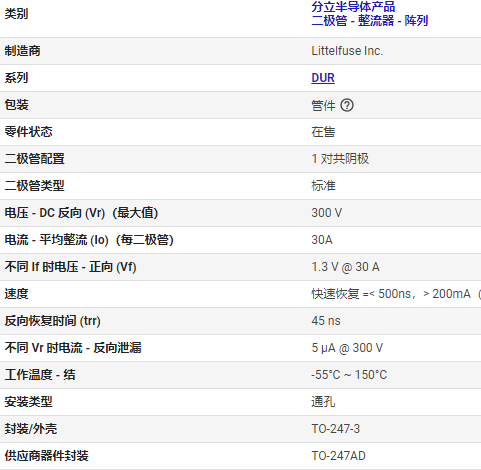The height and width of the screenshot is (470, 481).
Task: Click the help question mark icon next to 管件
Action: [x=347, y=105]
